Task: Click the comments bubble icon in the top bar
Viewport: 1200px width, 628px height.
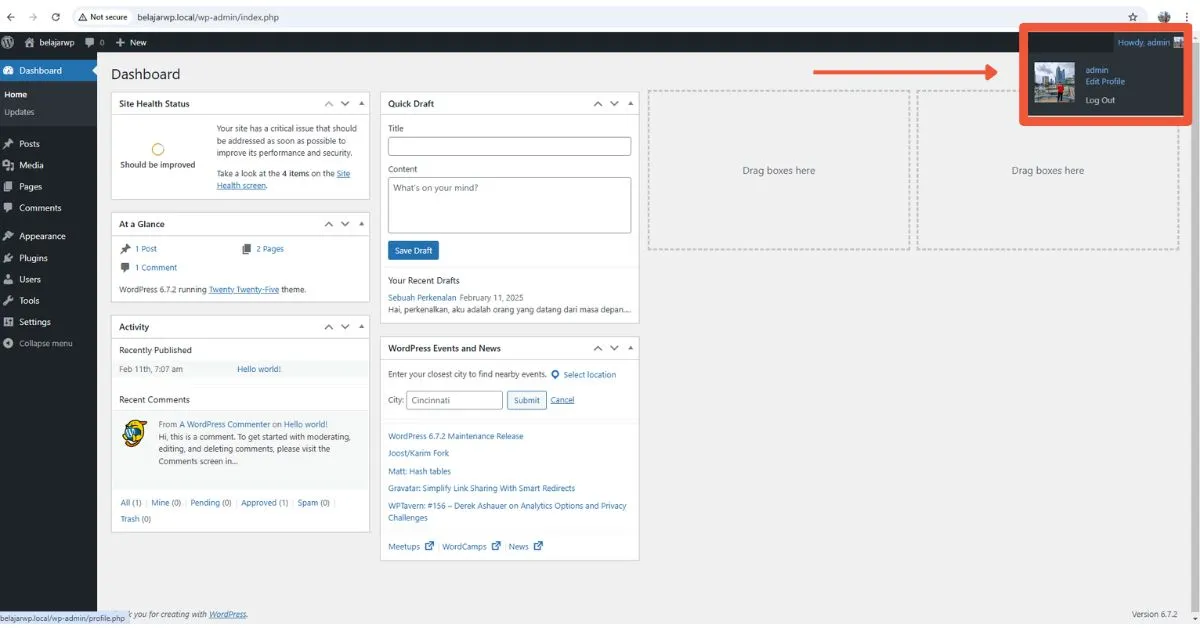Action: (x=90, y=42)
